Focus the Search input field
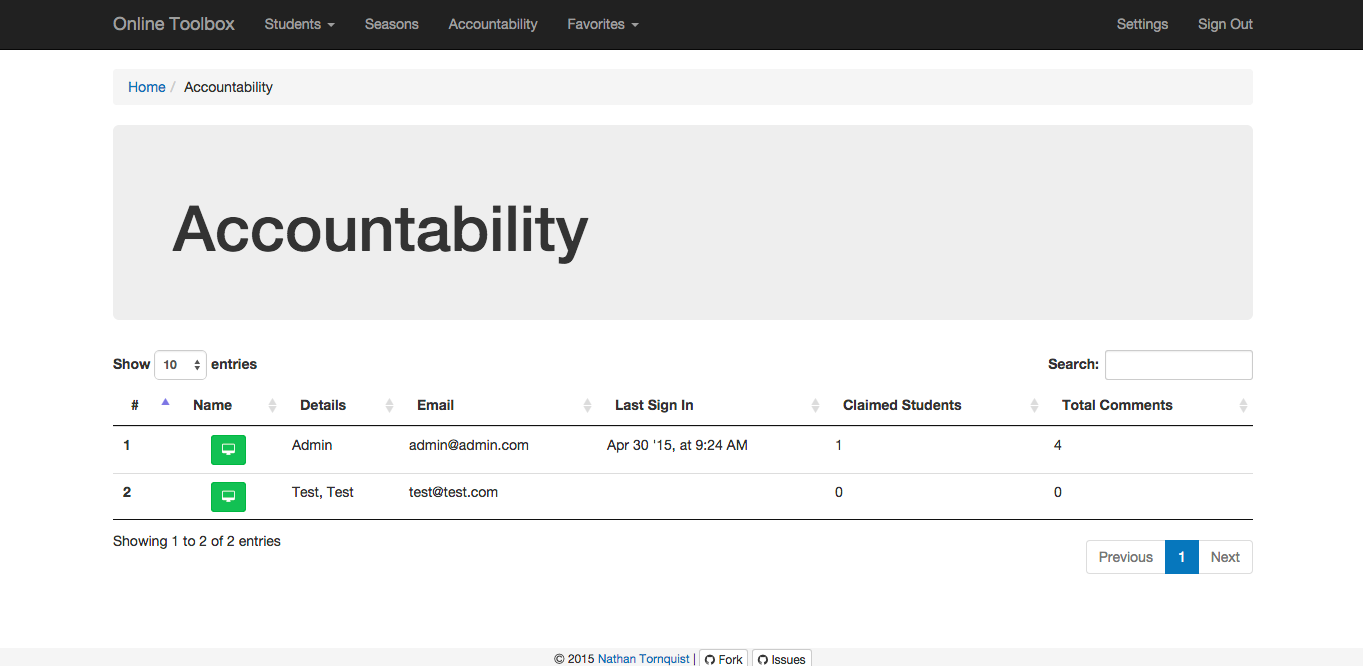The width and height of the screenshot is (1363, 666). (1179, 365)
